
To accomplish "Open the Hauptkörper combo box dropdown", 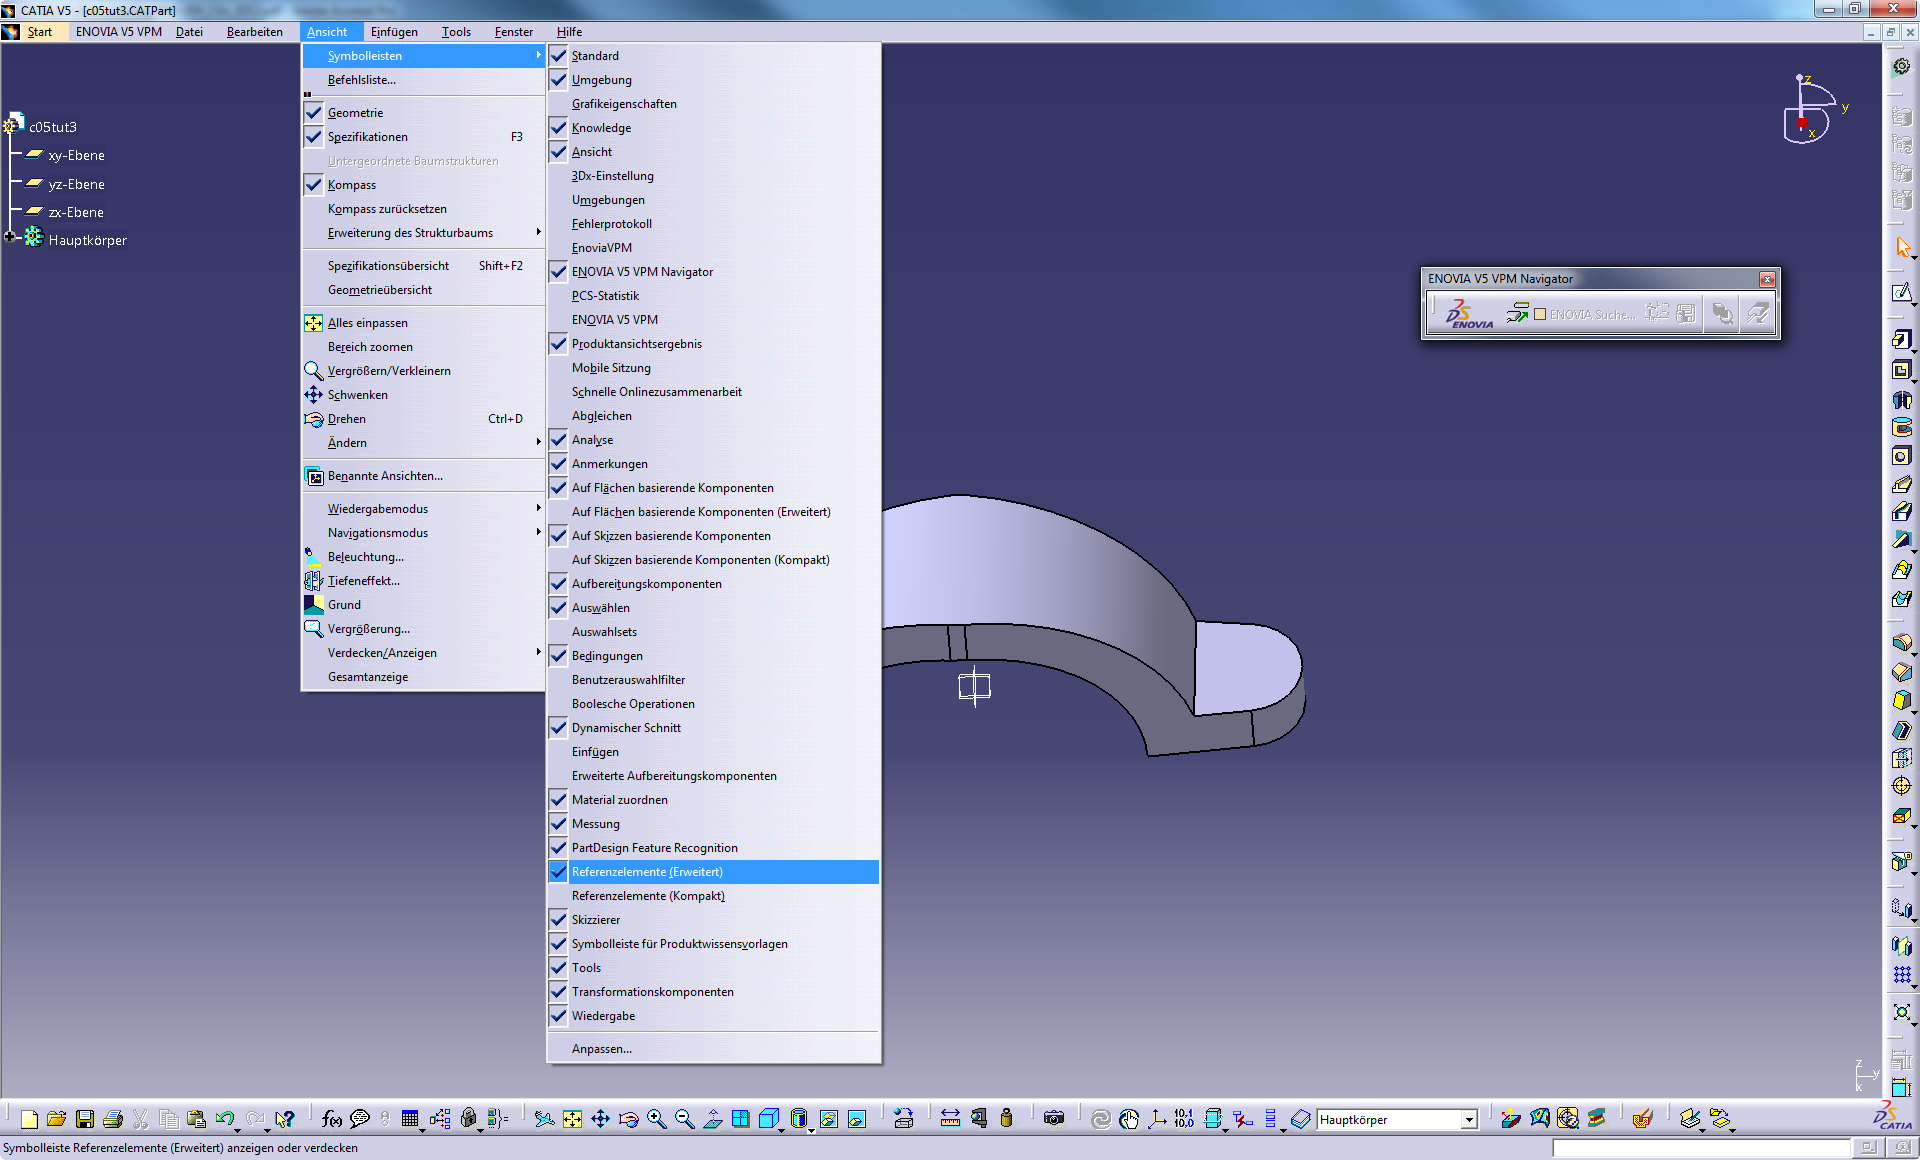I will (x=1469, y=1120).
